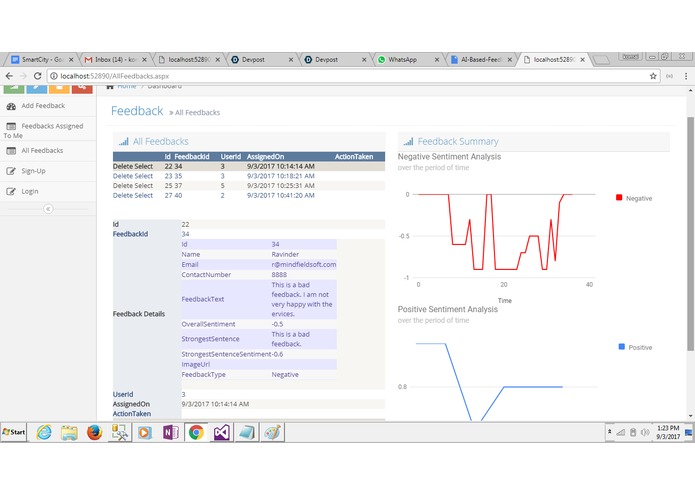Click the 9/3/2017 10:41:20 AM cell
695x494 pixels.
(x=281, y=196)
